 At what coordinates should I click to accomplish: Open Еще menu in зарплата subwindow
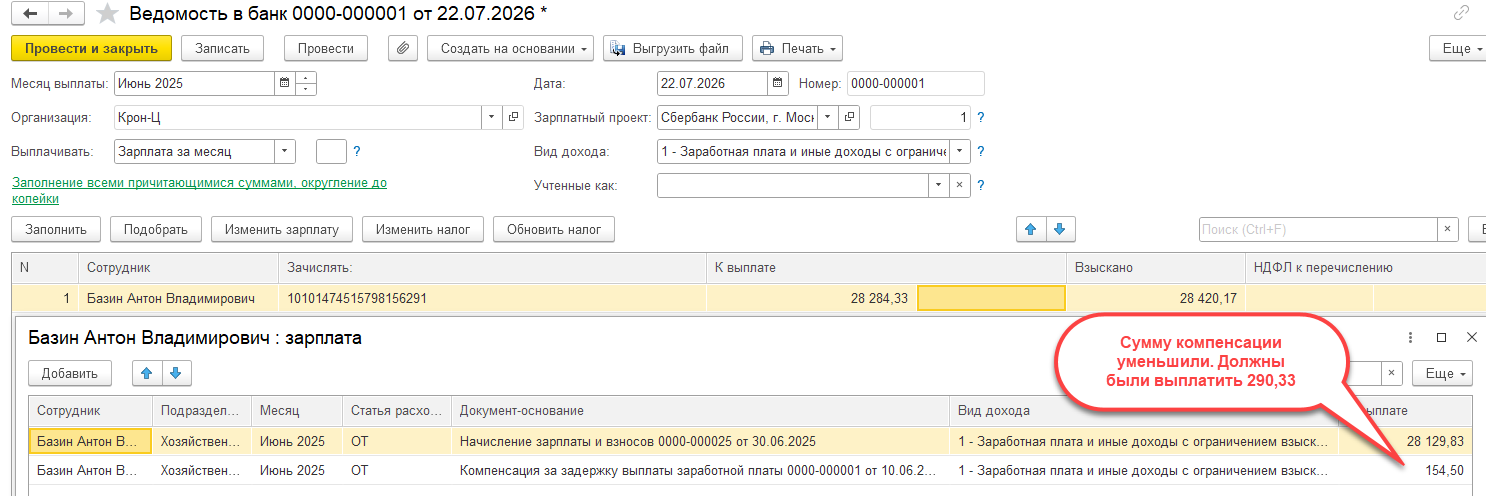point(1443,374)
